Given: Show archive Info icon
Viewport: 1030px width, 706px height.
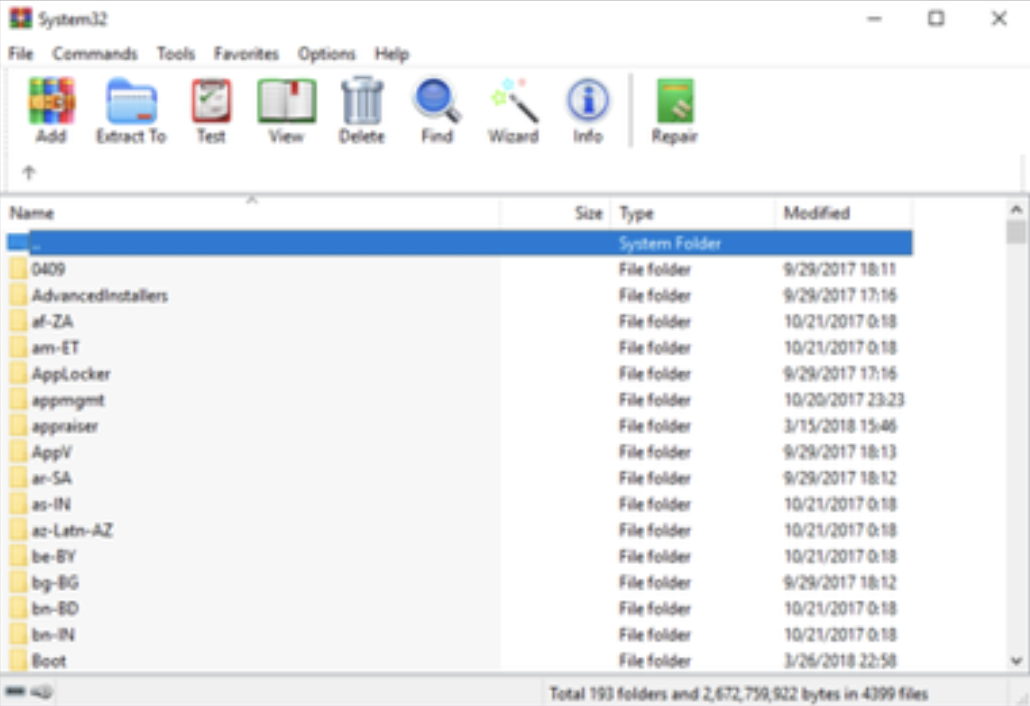Looking at the screenshot, I should click(x=588, y=100).
